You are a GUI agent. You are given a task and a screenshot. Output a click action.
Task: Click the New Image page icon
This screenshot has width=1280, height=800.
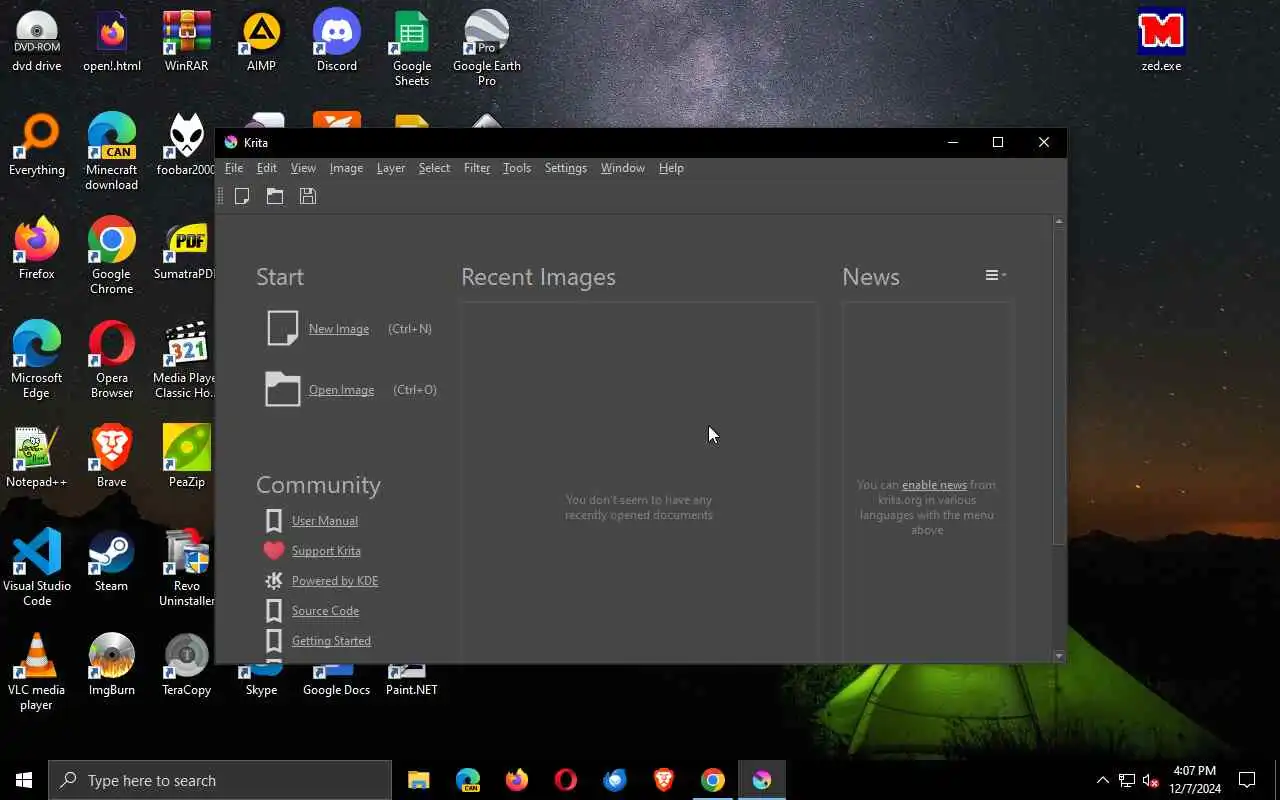(282, 328)
